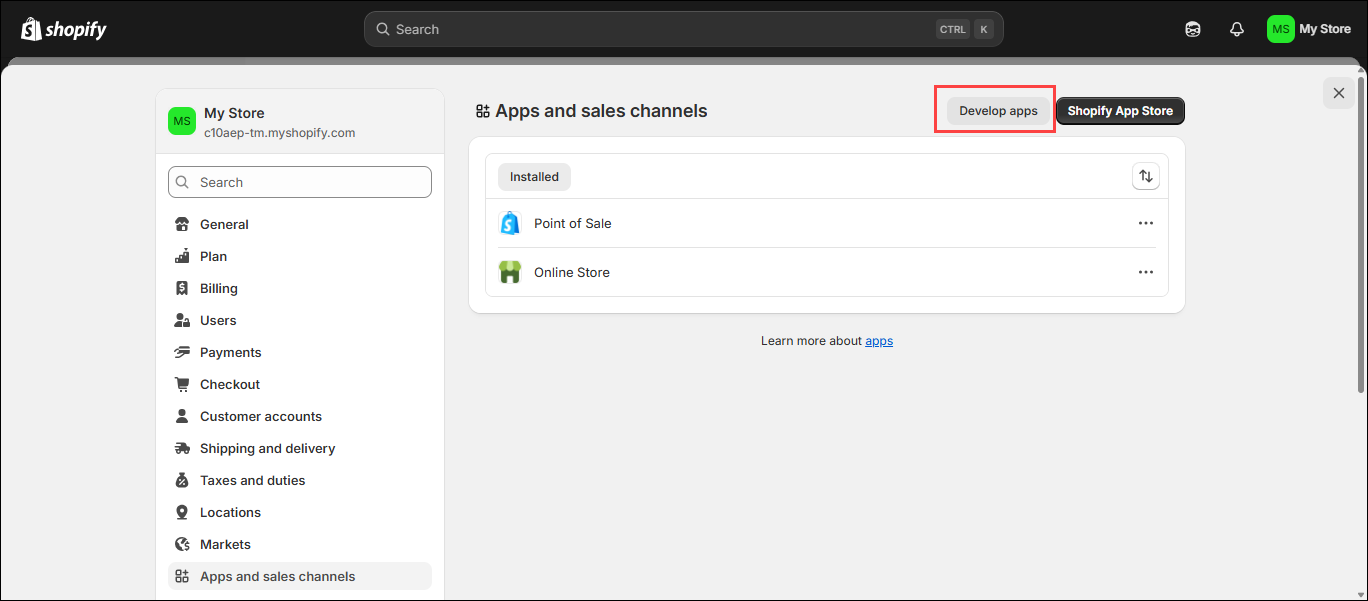Close the settings panel with X
This screenshot has height=601, width=1368.
[x=1338, y=93]
